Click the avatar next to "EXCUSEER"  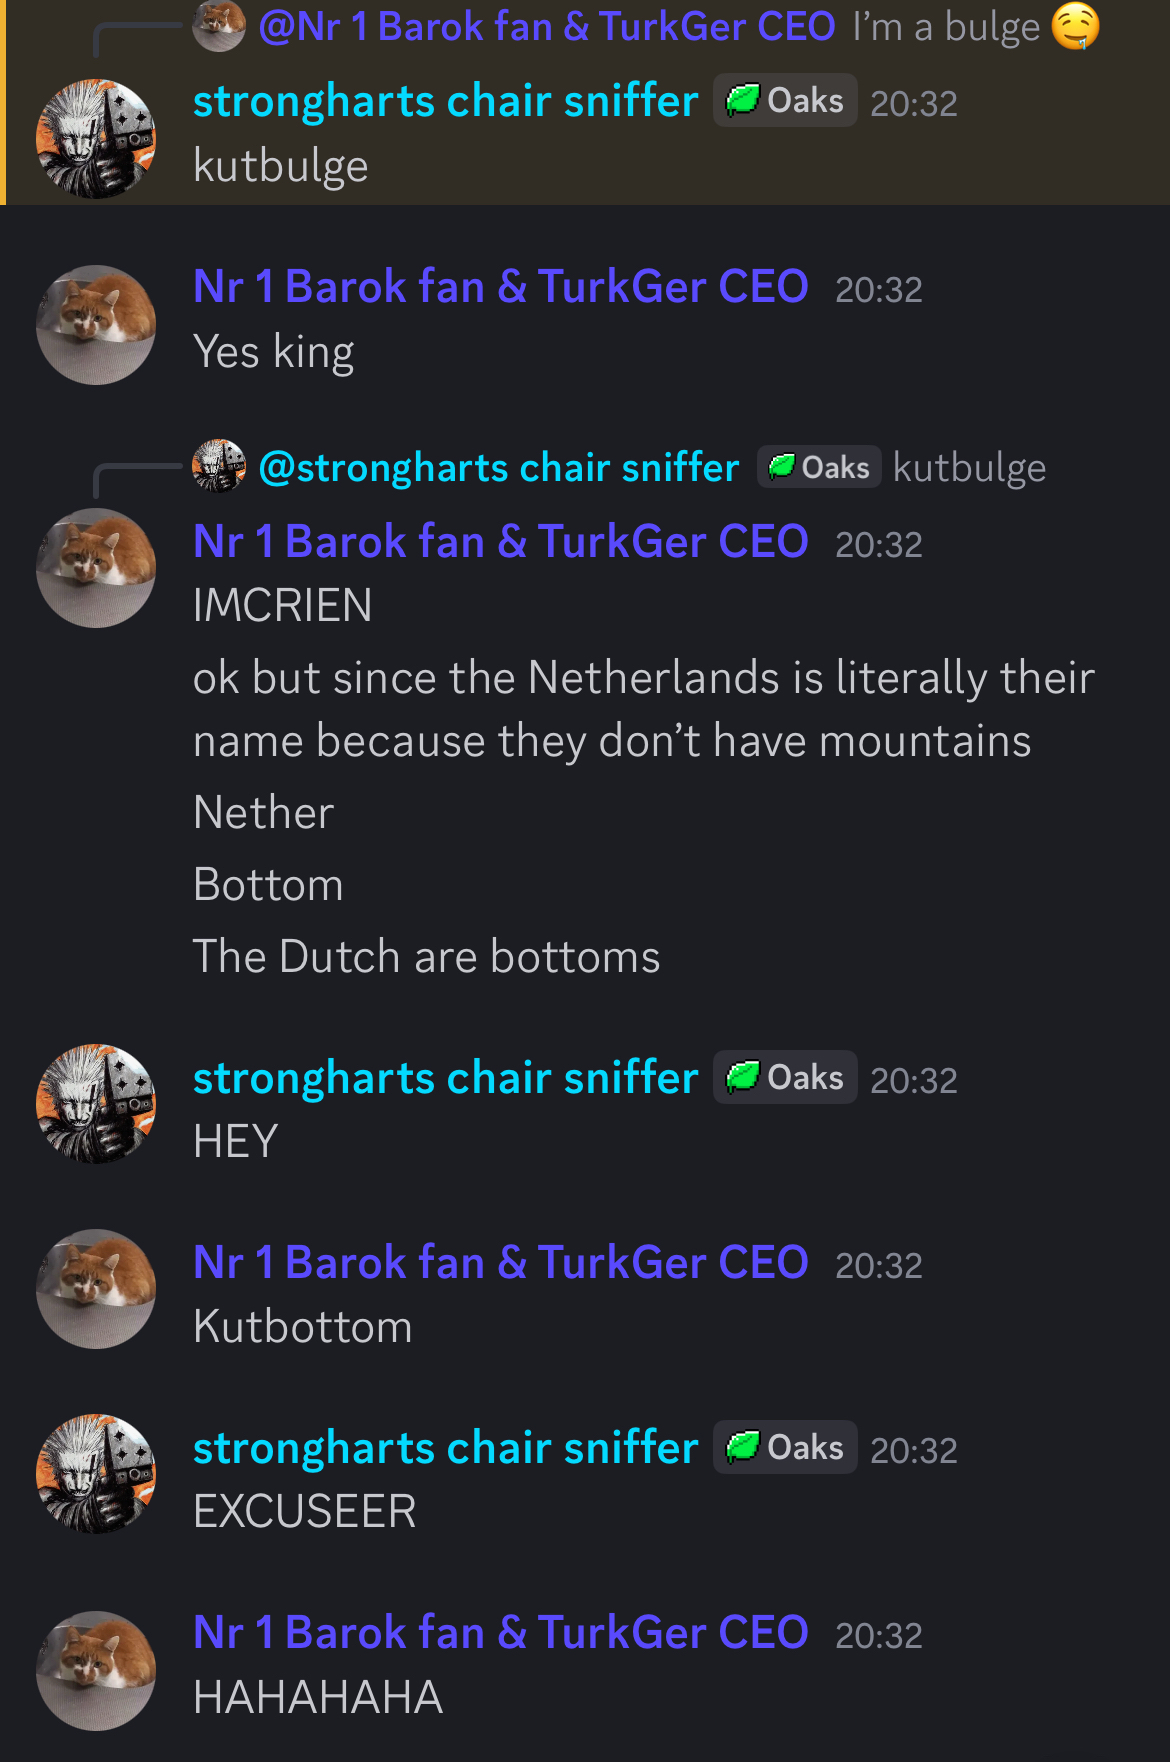[x=96, y=1474]
